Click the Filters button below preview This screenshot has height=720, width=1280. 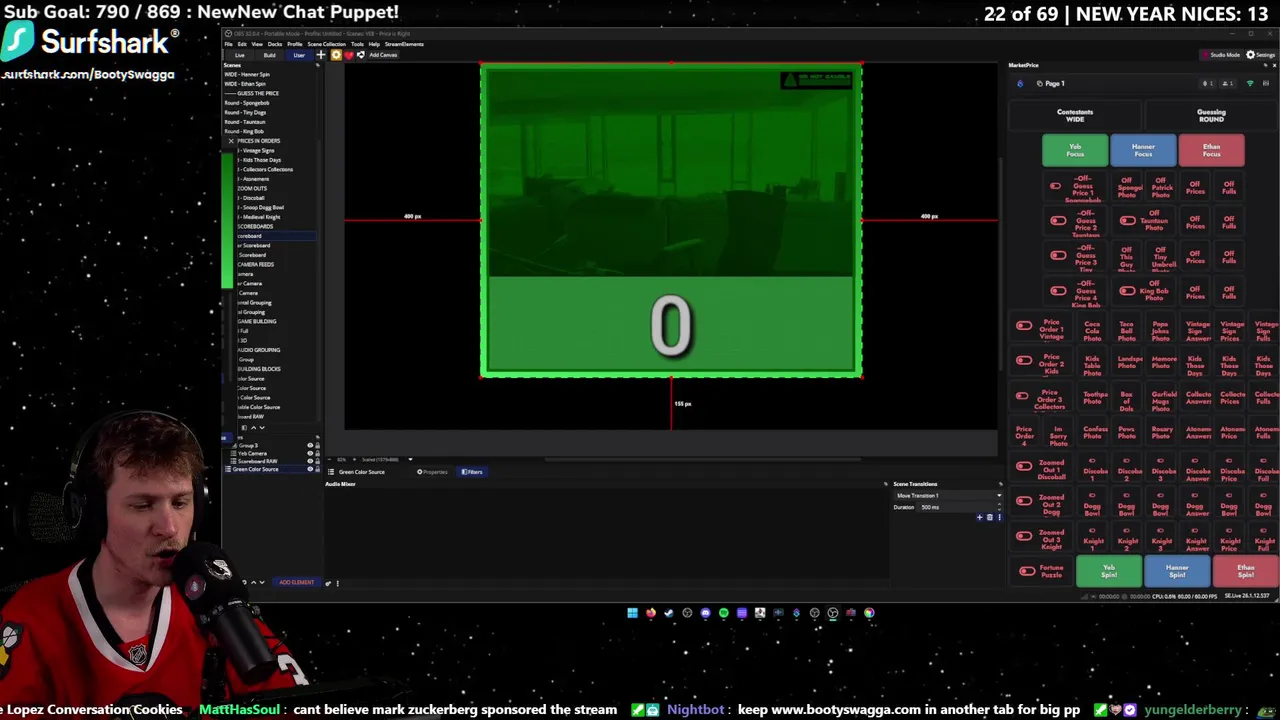[472, 472]
